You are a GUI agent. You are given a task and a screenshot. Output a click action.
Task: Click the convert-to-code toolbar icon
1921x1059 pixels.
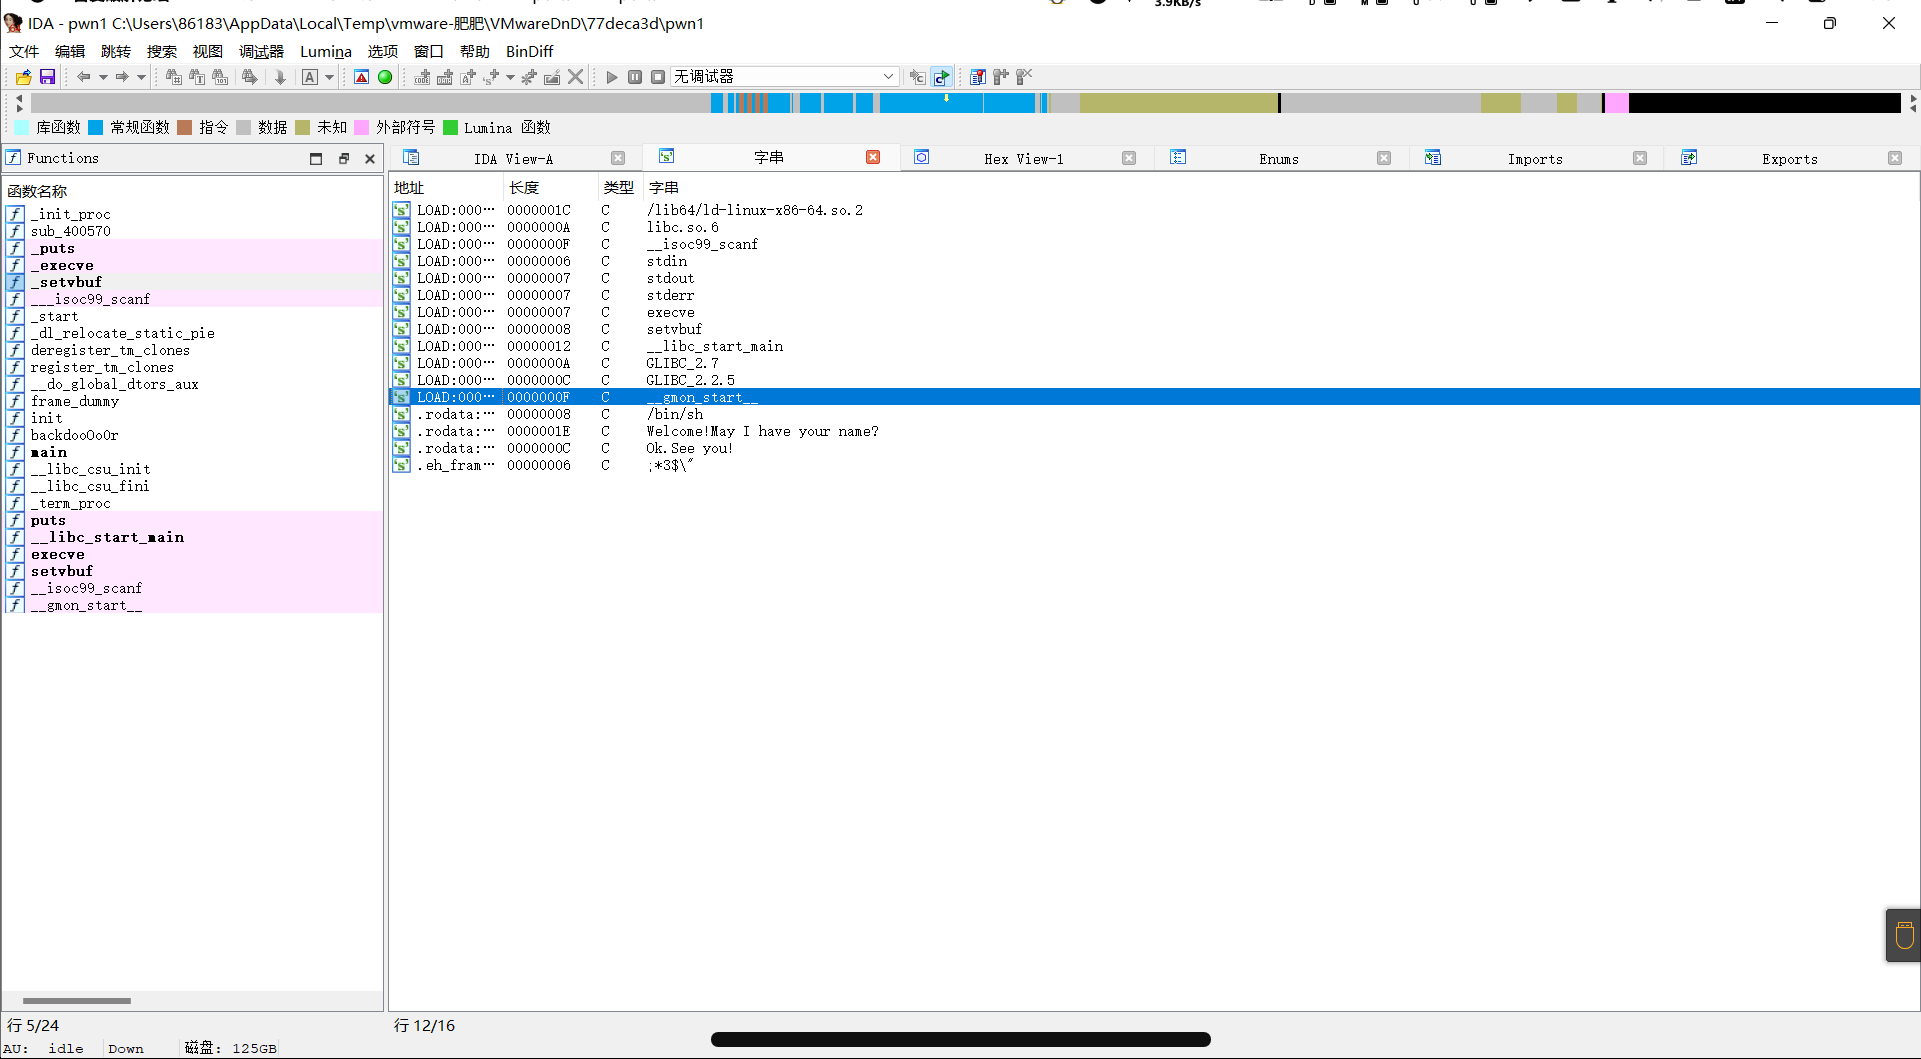(x=422, y=77)
